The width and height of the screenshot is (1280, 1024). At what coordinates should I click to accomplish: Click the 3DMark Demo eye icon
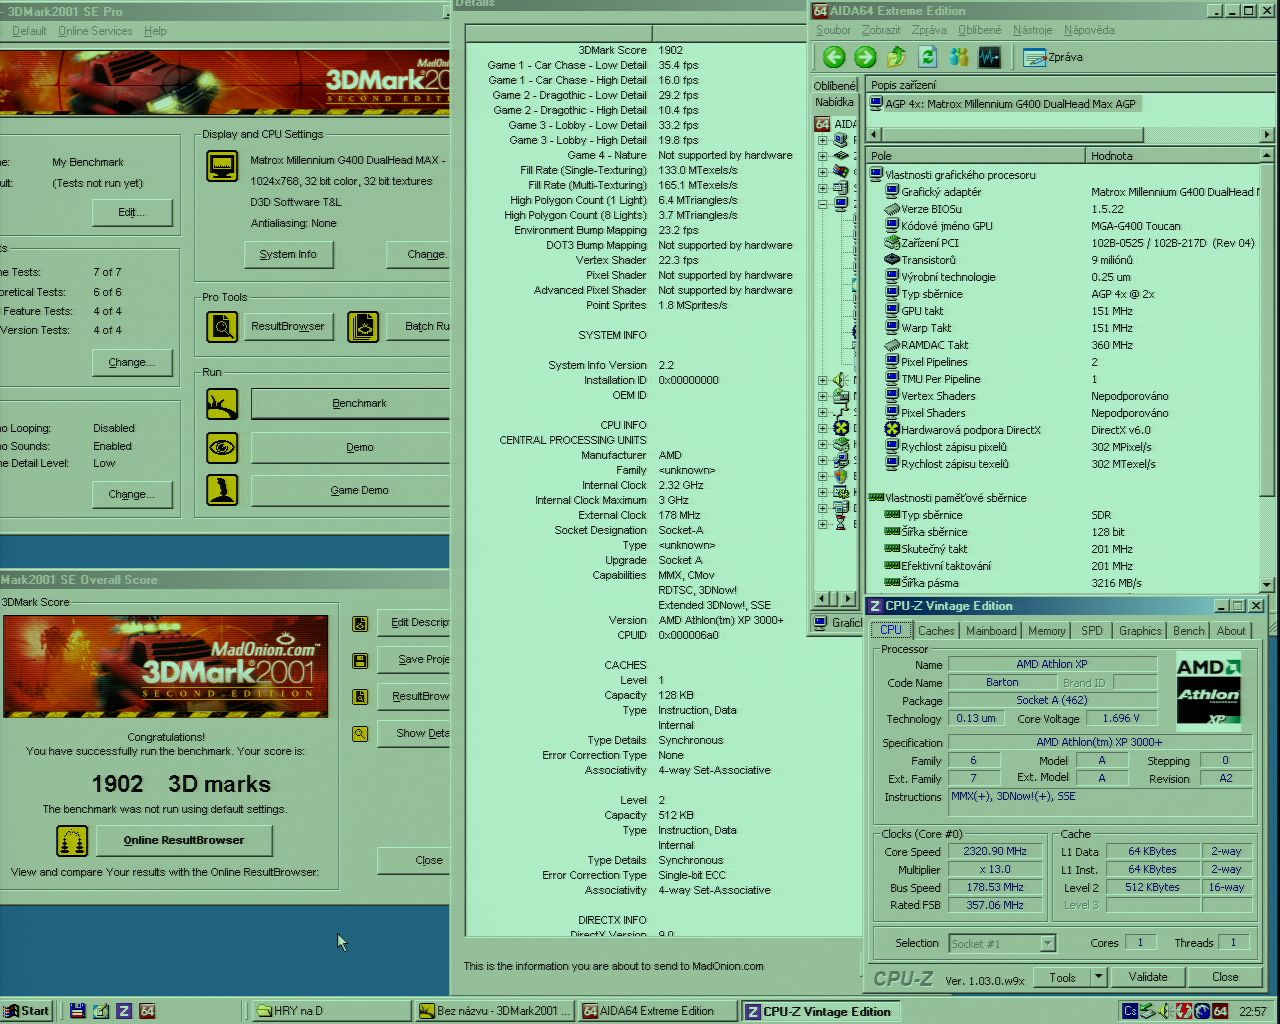point(222,447)
